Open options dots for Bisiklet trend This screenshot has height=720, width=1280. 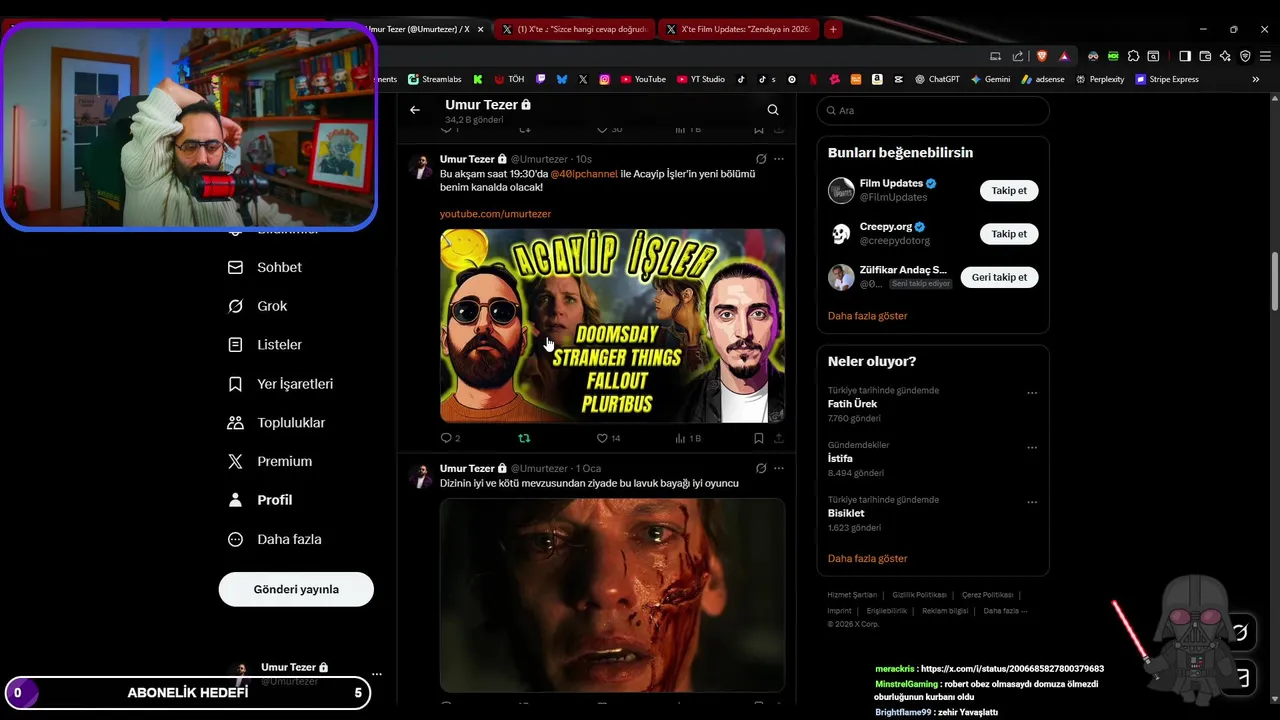(x=1032, y=502)
